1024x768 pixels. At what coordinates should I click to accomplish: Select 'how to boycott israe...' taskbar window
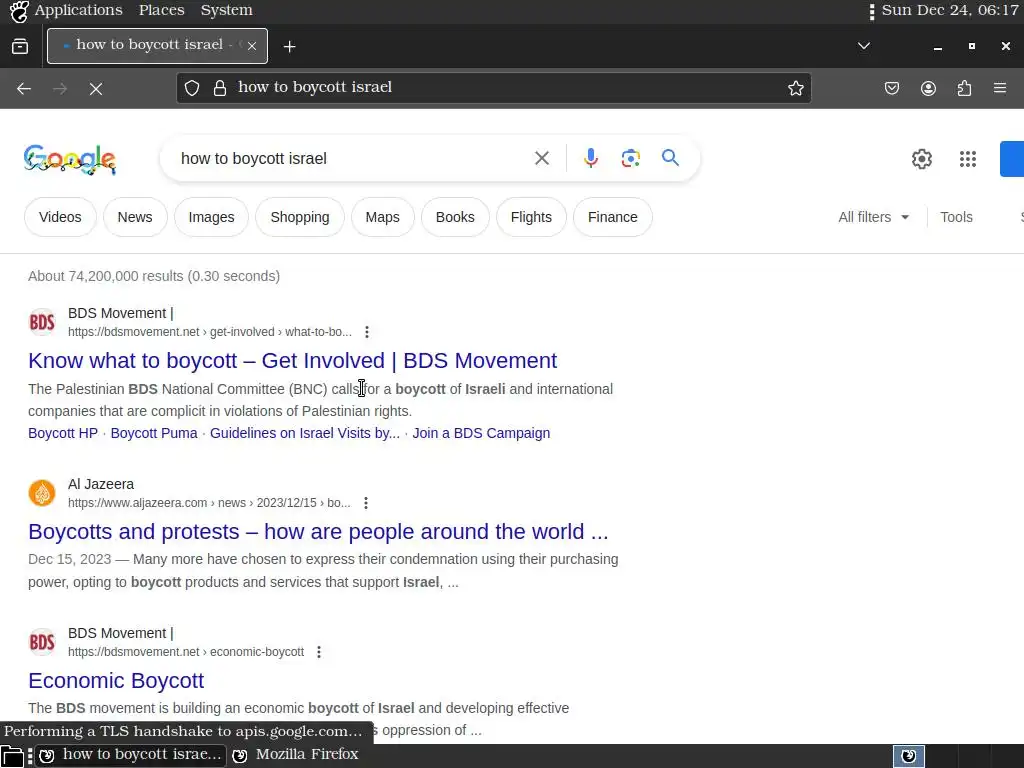(x=131, y=755)
